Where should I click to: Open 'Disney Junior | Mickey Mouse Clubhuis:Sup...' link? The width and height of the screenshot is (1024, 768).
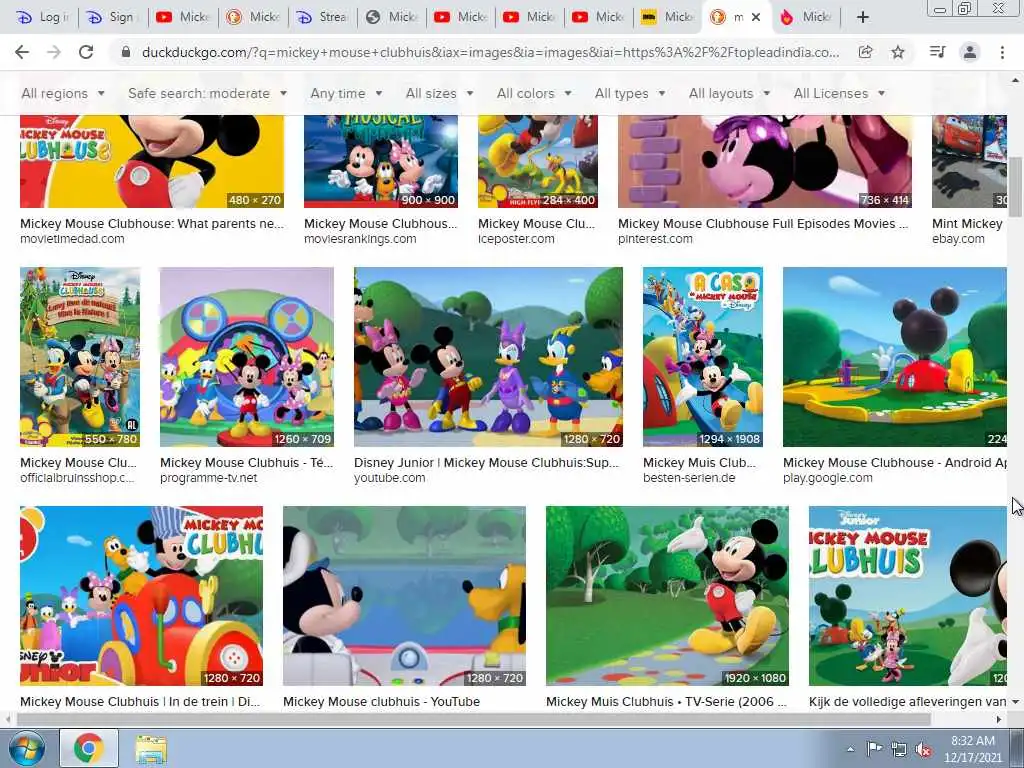(x=487, y=463)
